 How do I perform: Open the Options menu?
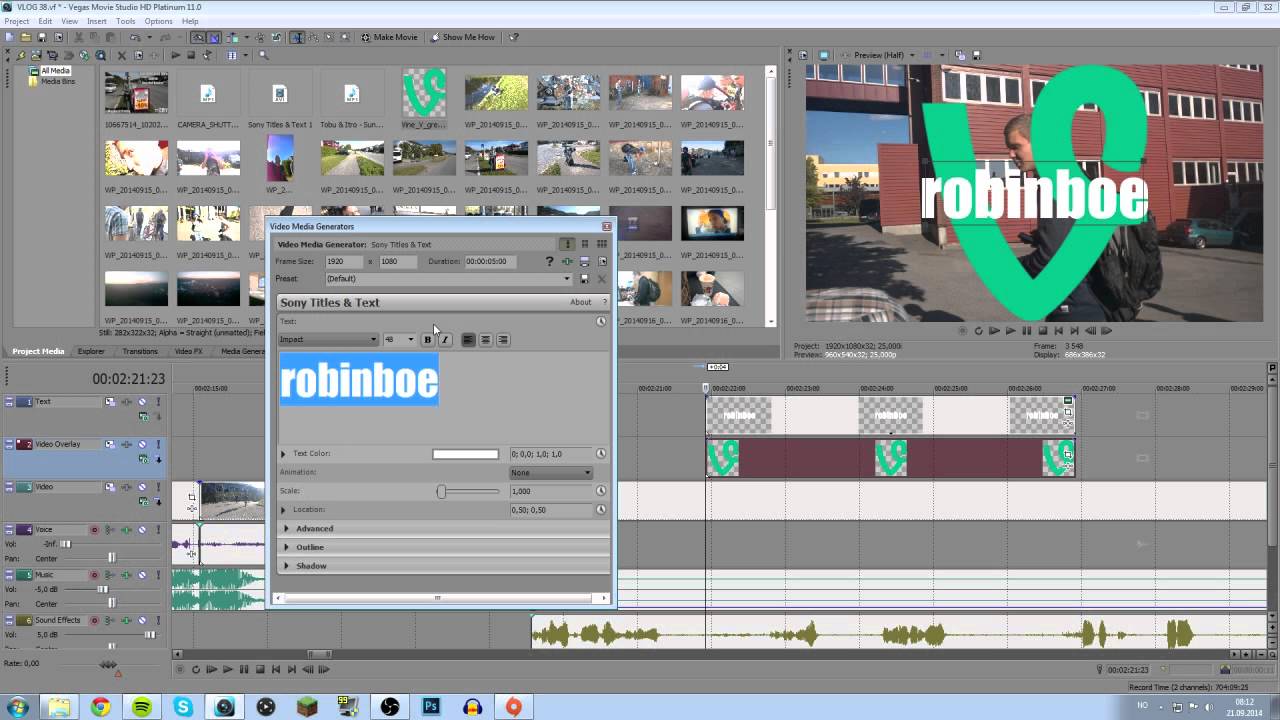tap(158, 21)
